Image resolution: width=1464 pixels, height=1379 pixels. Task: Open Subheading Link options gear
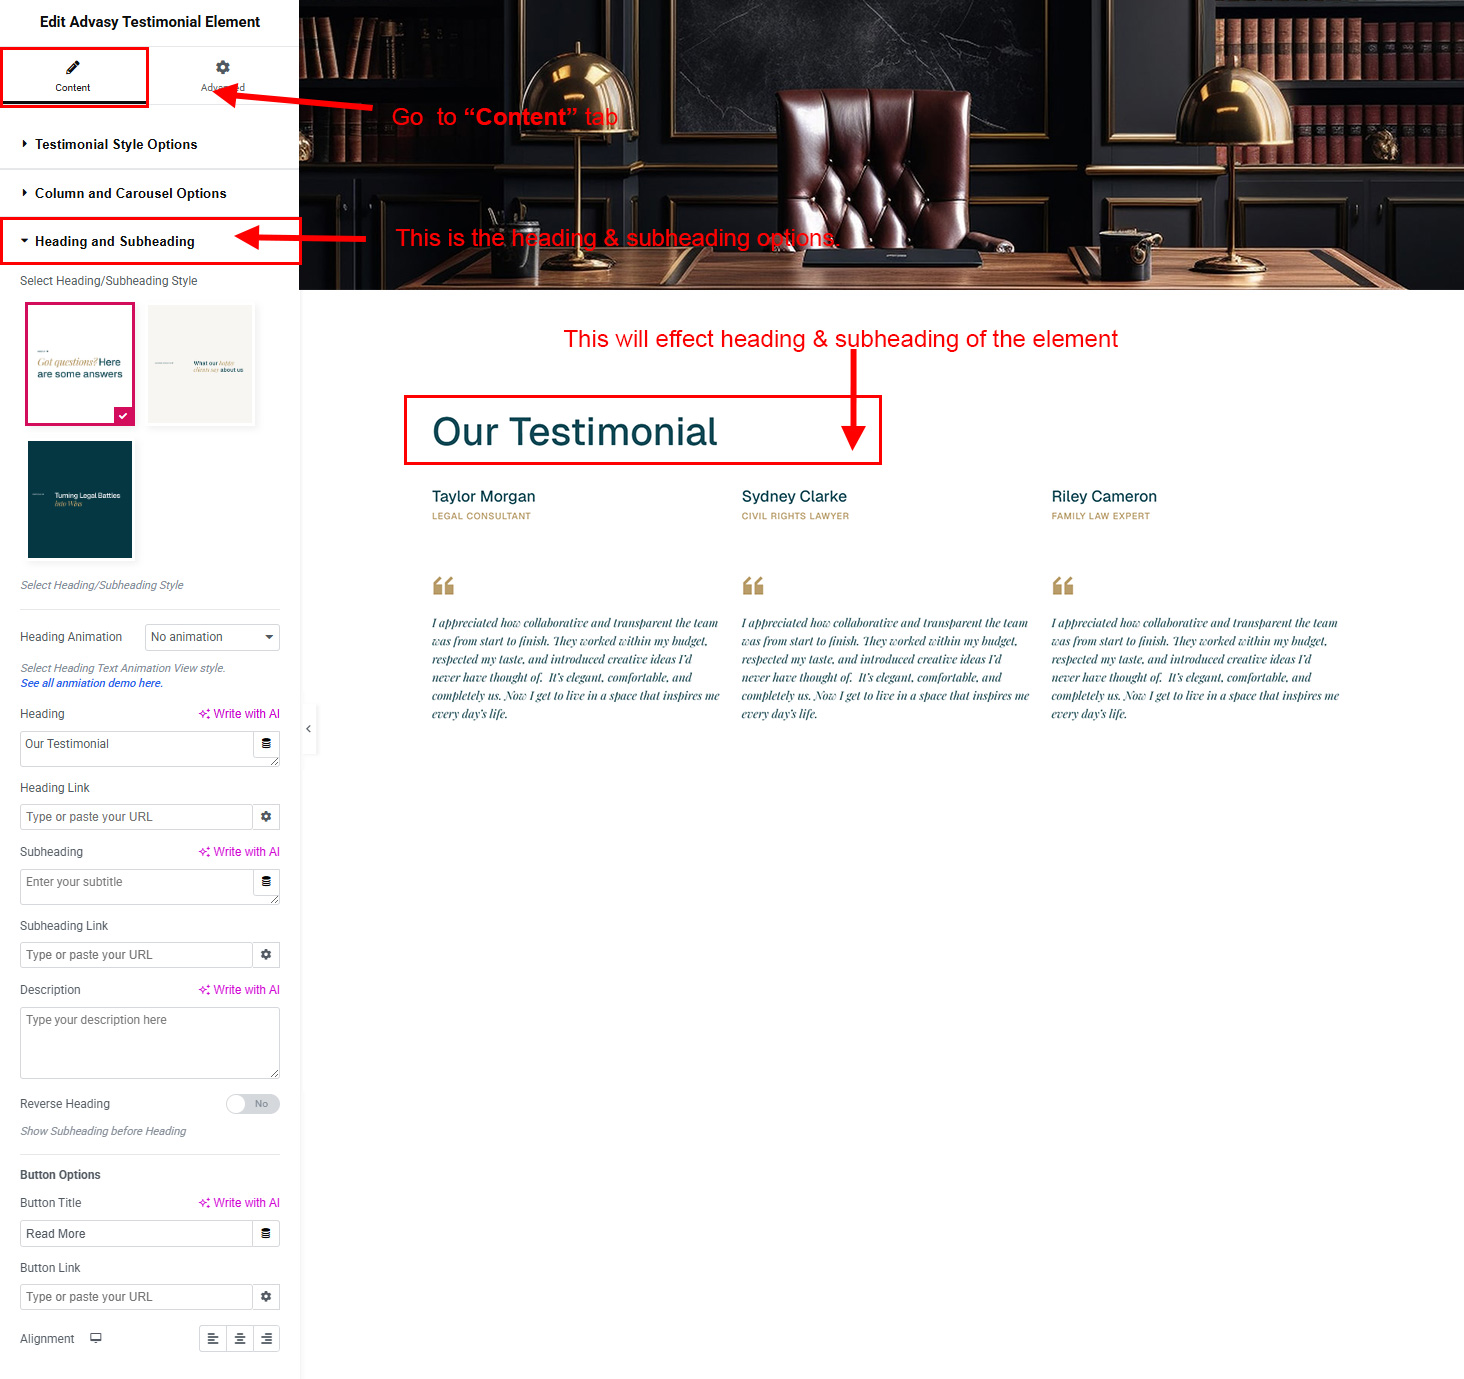[266, 955]
